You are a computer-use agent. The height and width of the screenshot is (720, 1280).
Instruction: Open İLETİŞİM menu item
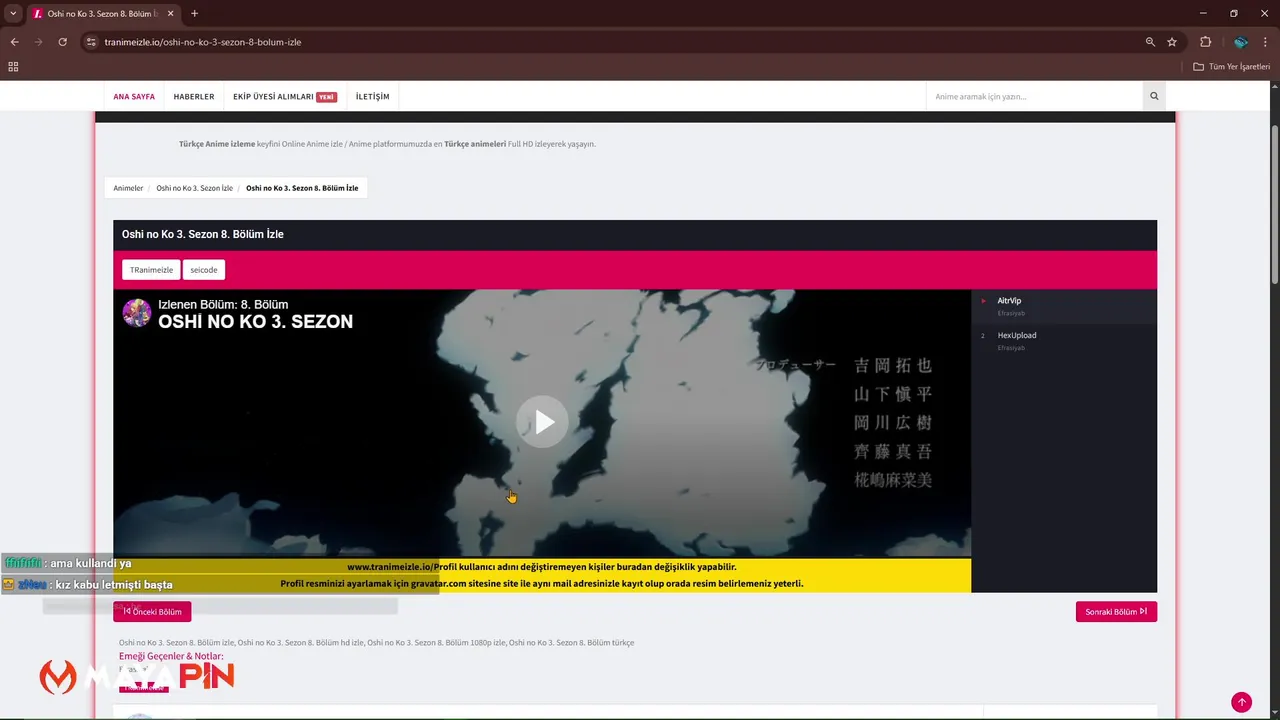tap(372, 97)
